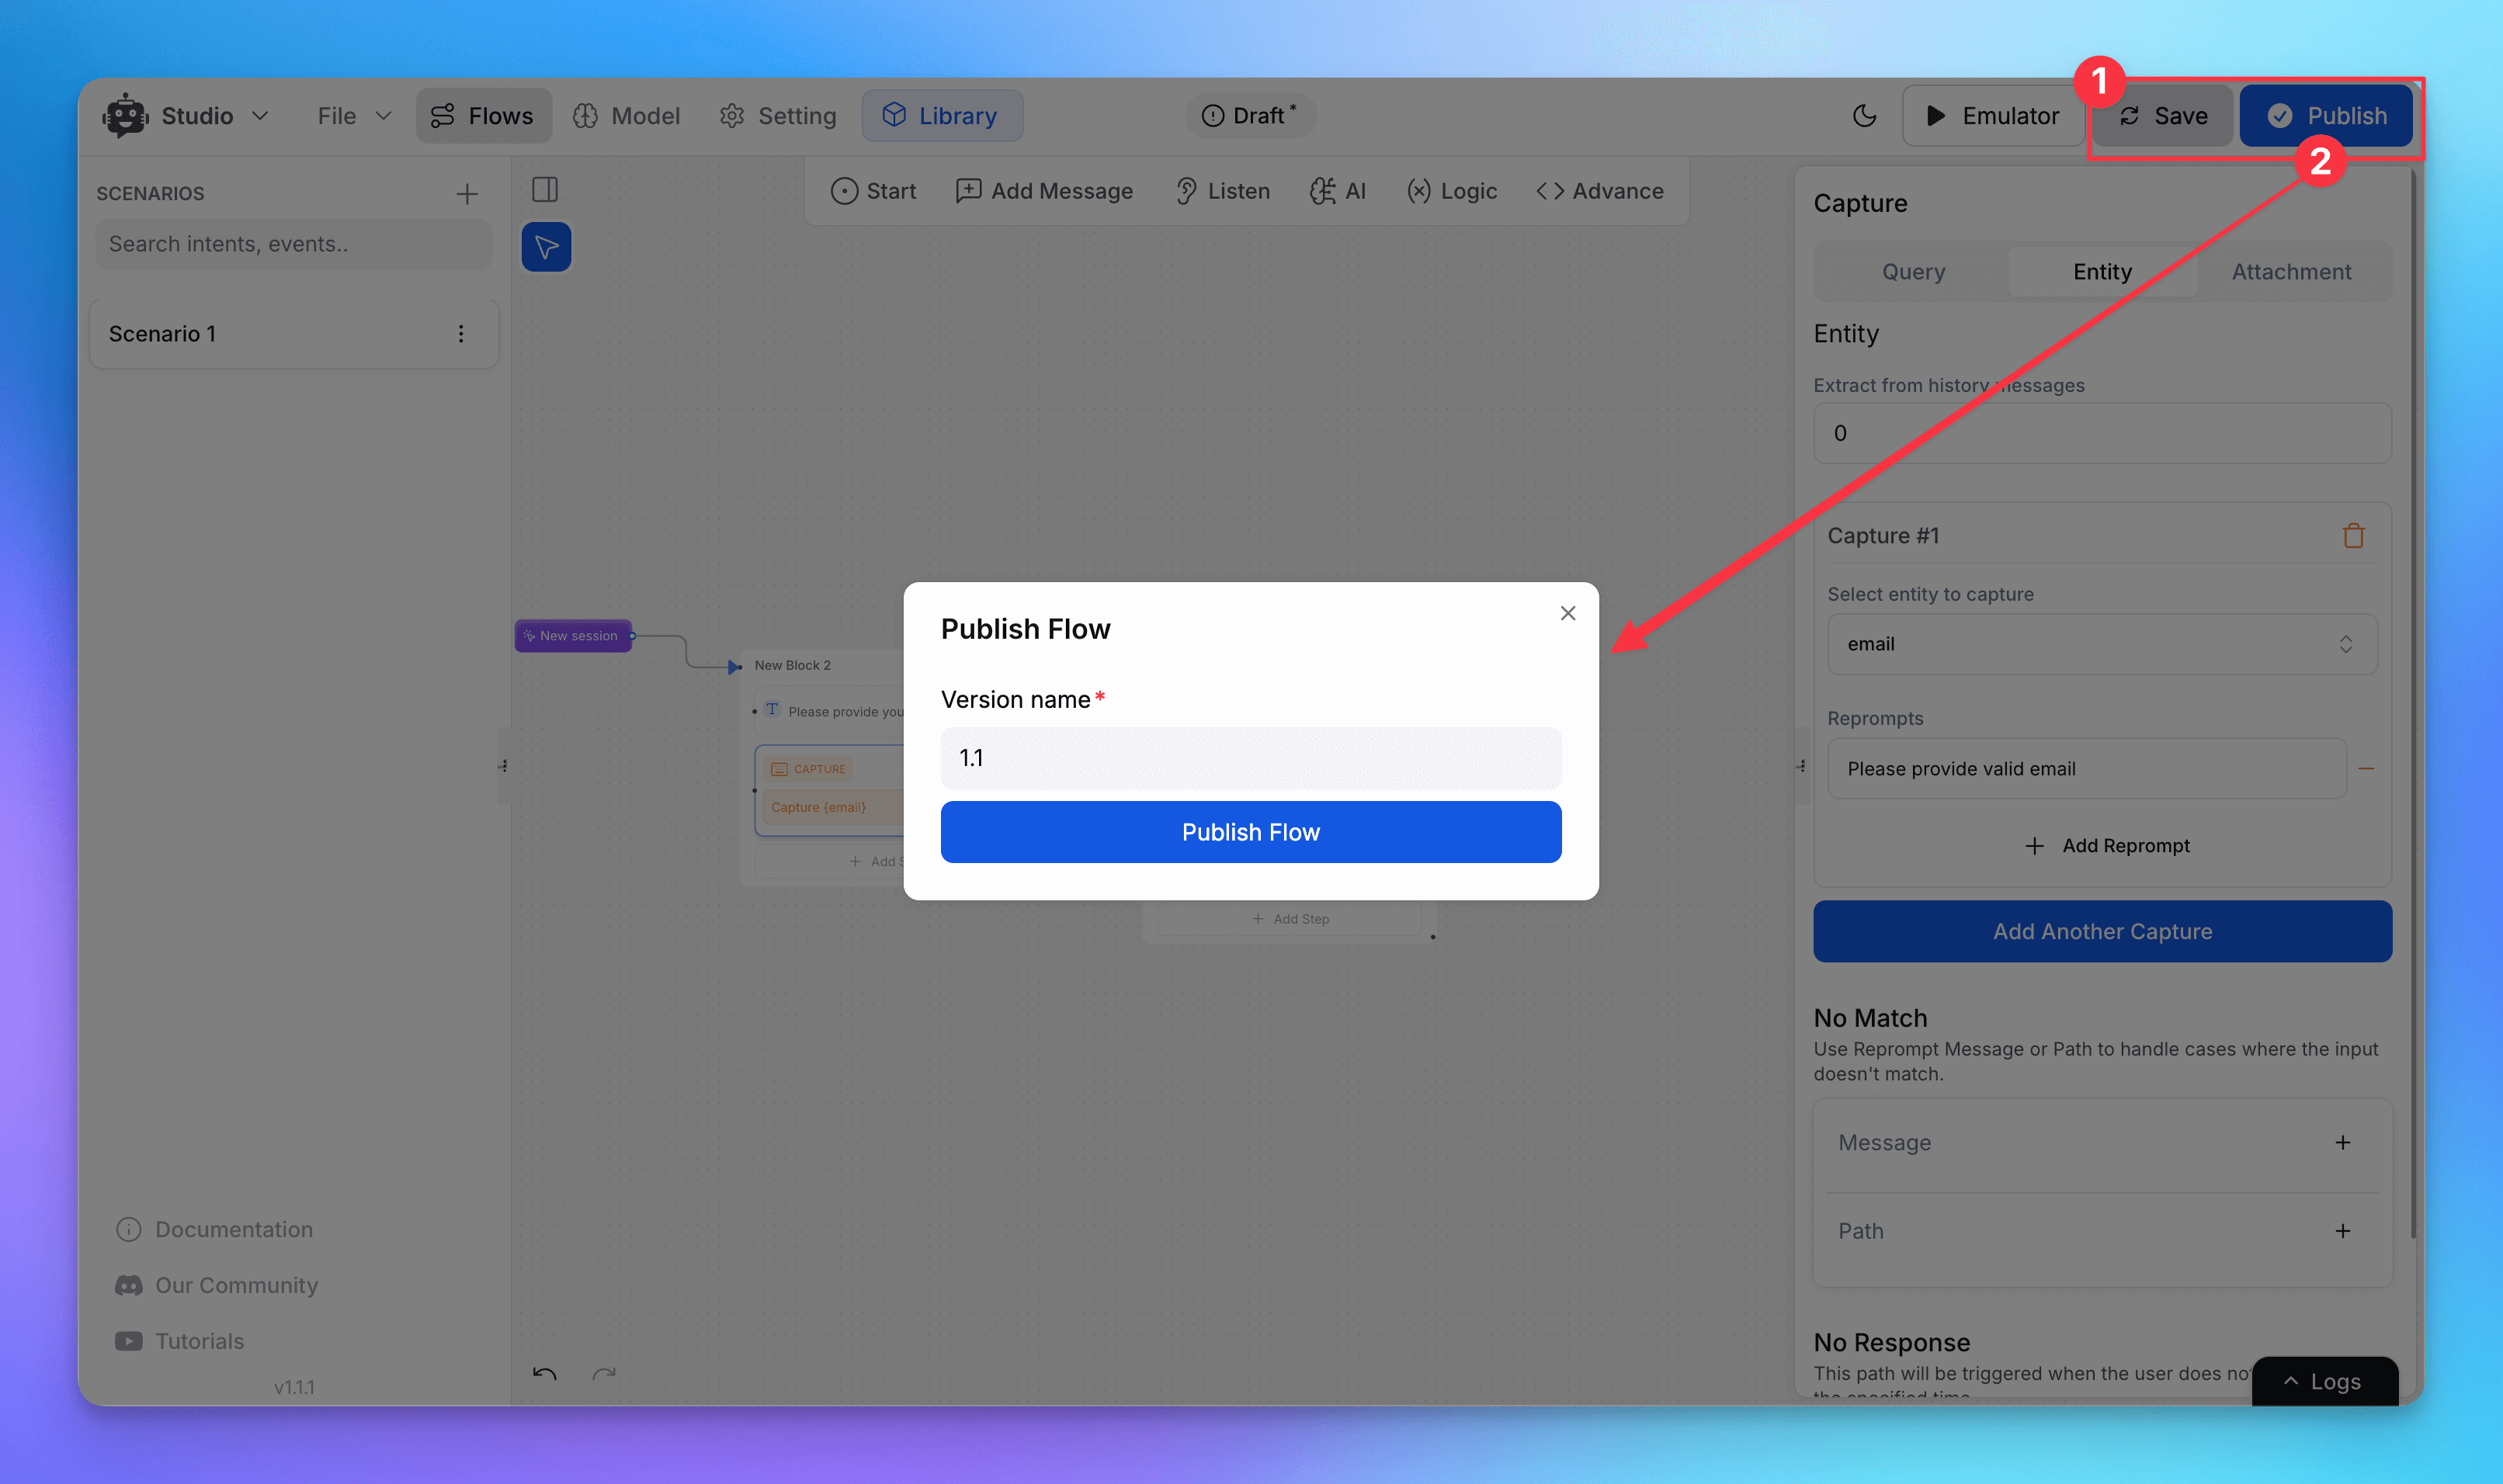This screenshot has width=2503, height=1484.
Task: Delete Capture #1 with trash icon
Action: point(2353,536)
